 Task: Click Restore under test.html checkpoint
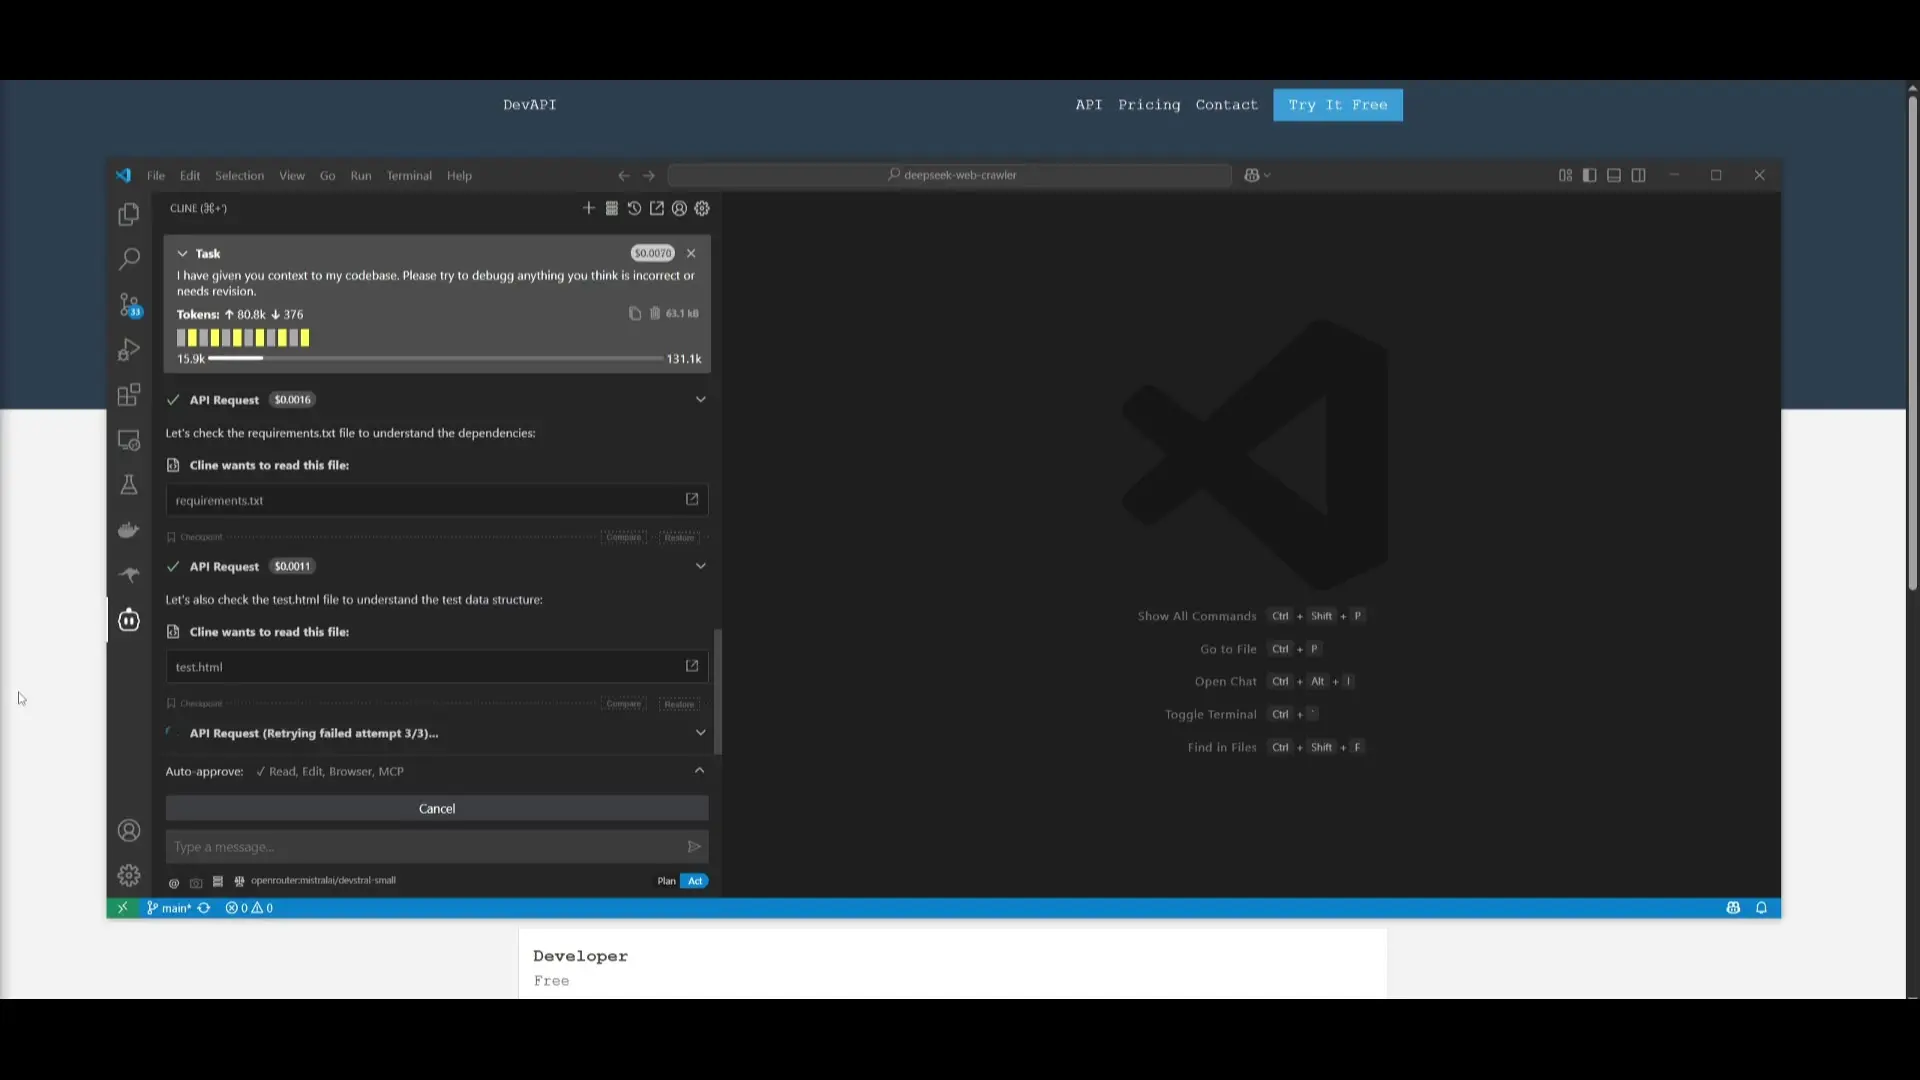pyautogui.click(x=679, y=705)
